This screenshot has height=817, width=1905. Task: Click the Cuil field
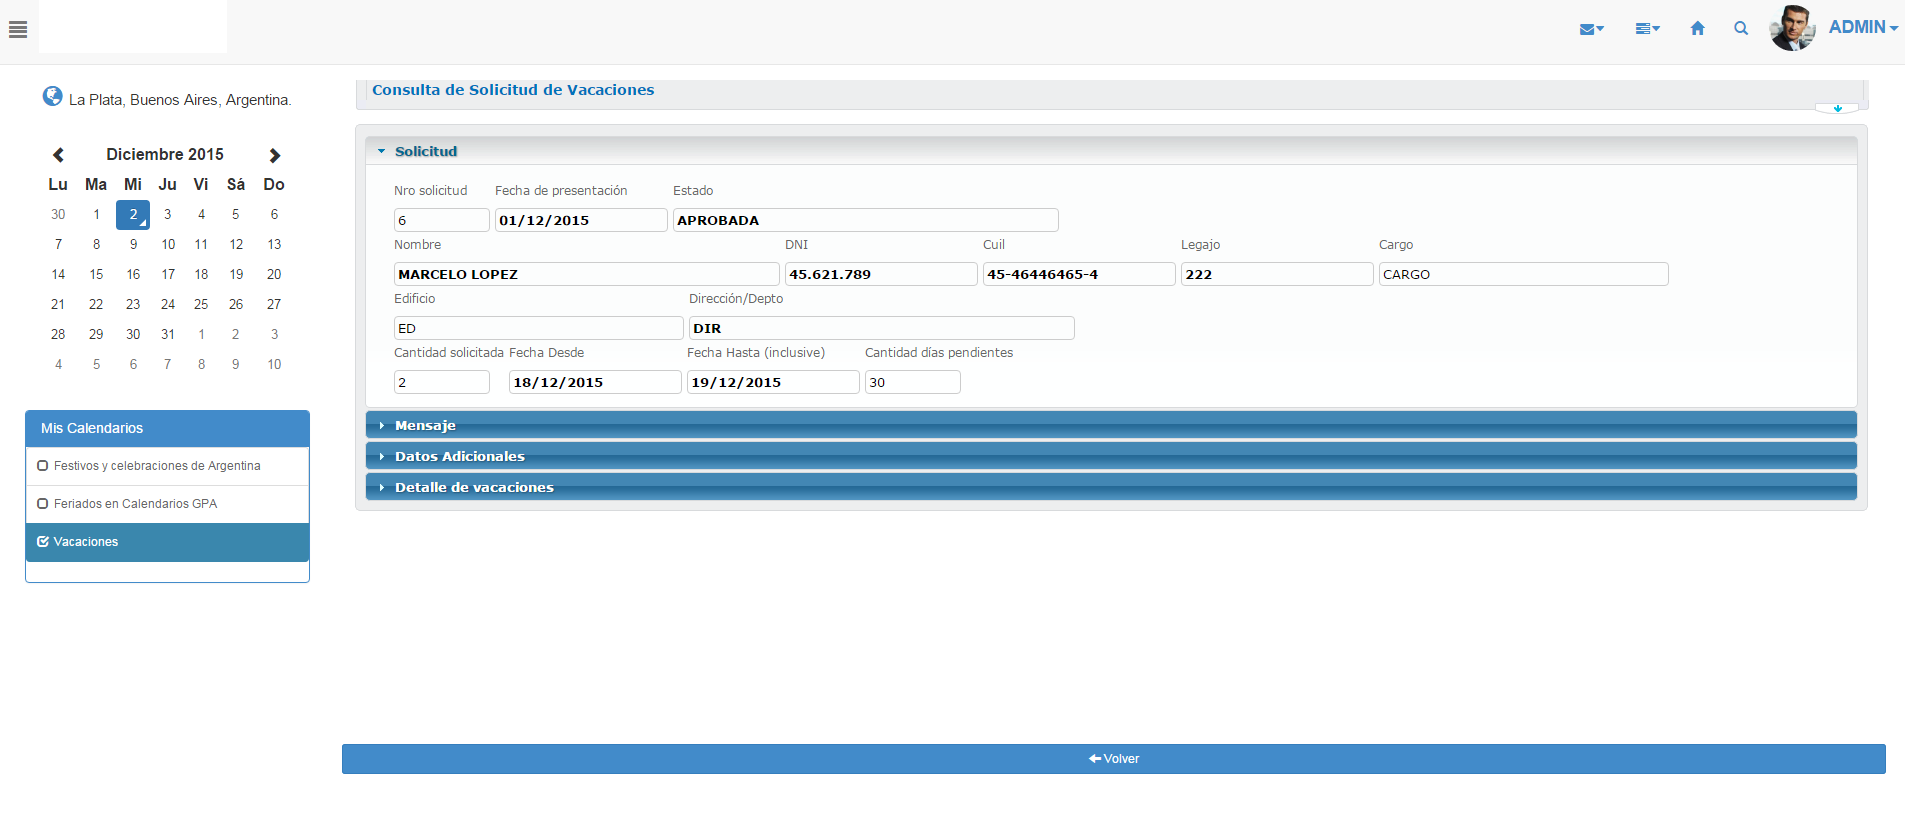[1079, 274]
